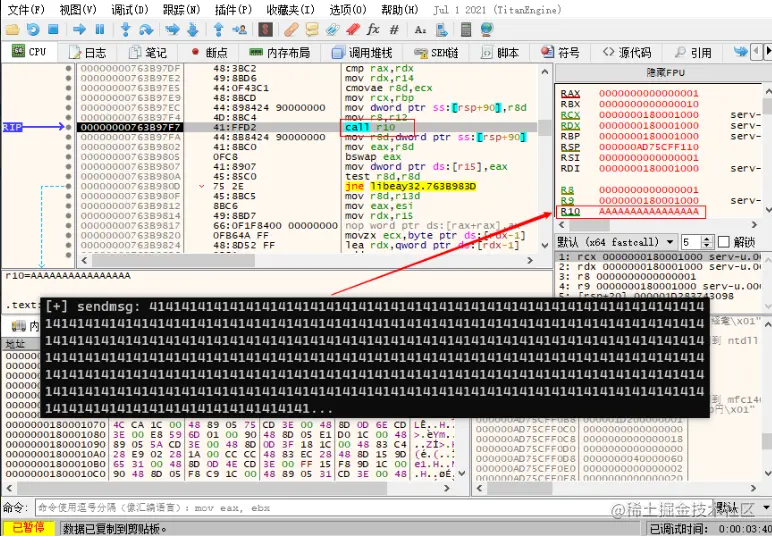Select the RSP register value 000000AD75CFF110

click(648, 147)
